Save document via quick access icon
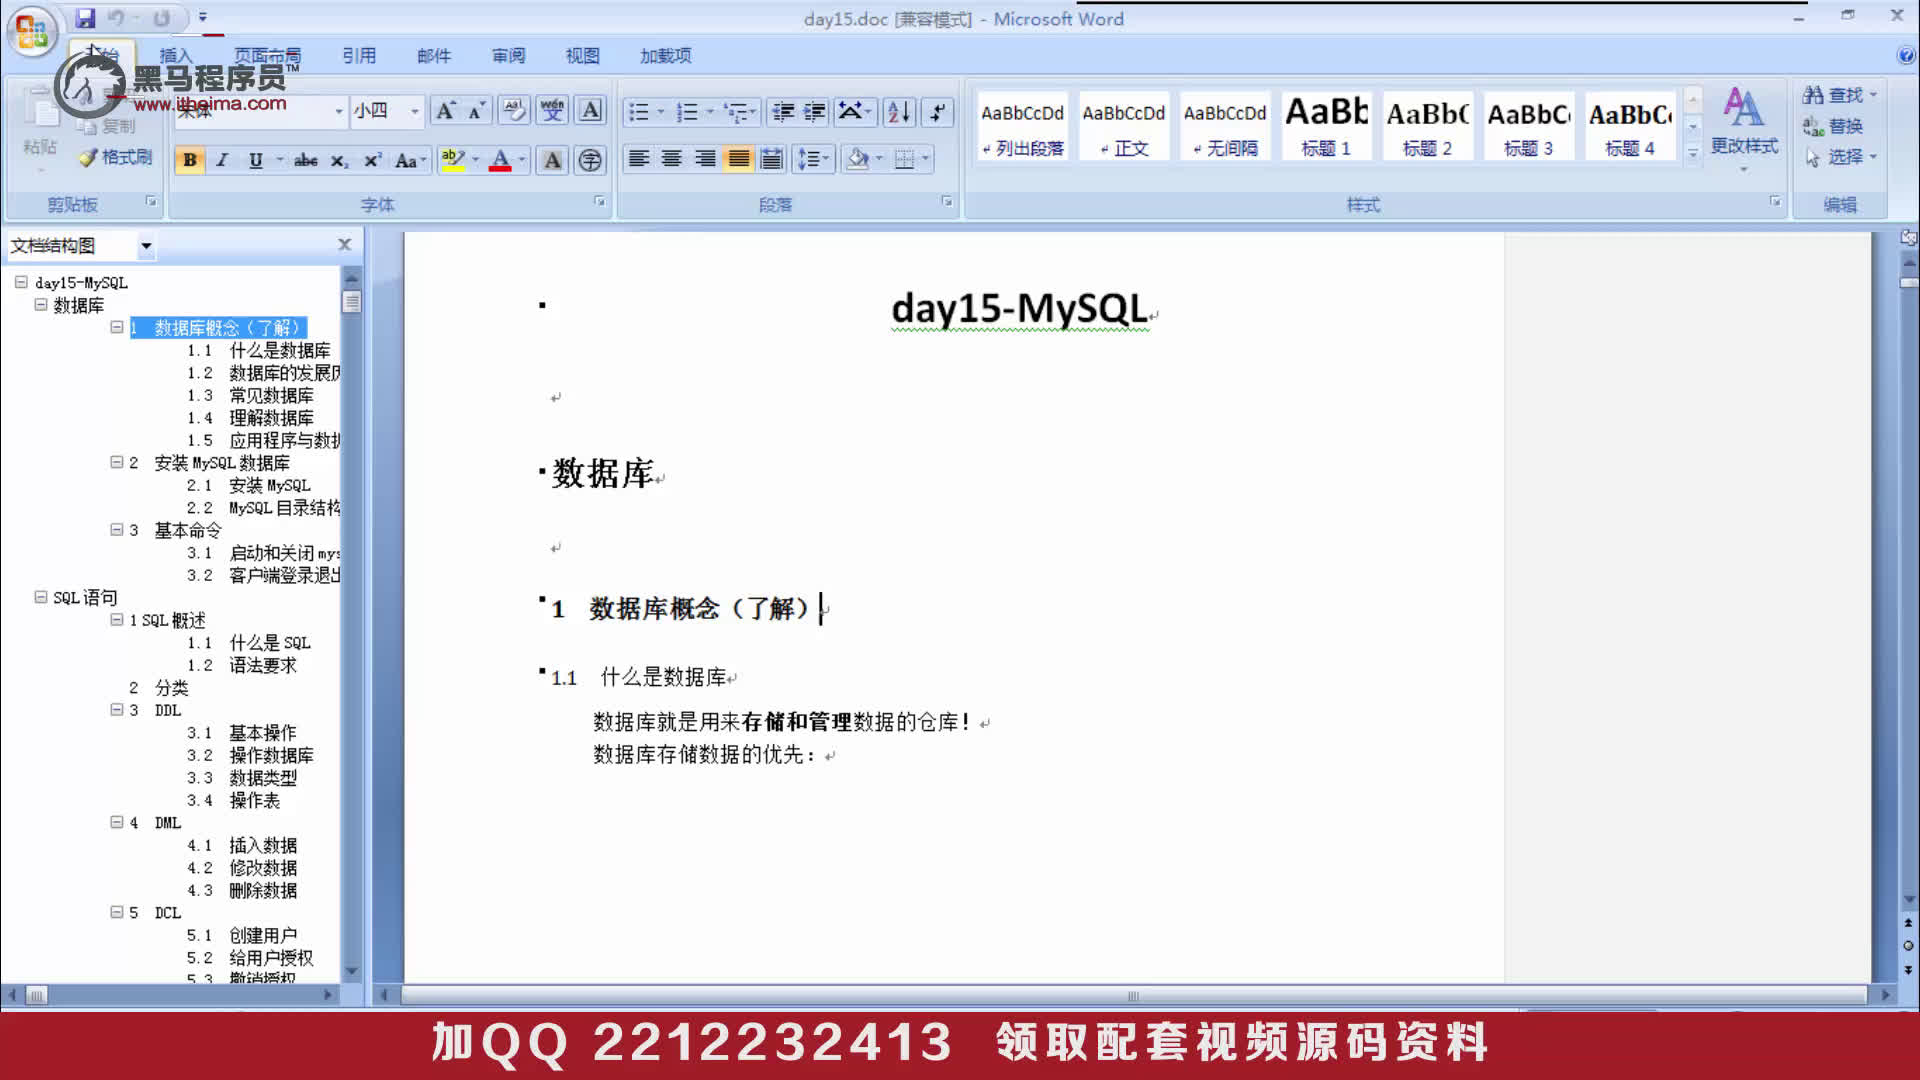 [x=85, y=18]
